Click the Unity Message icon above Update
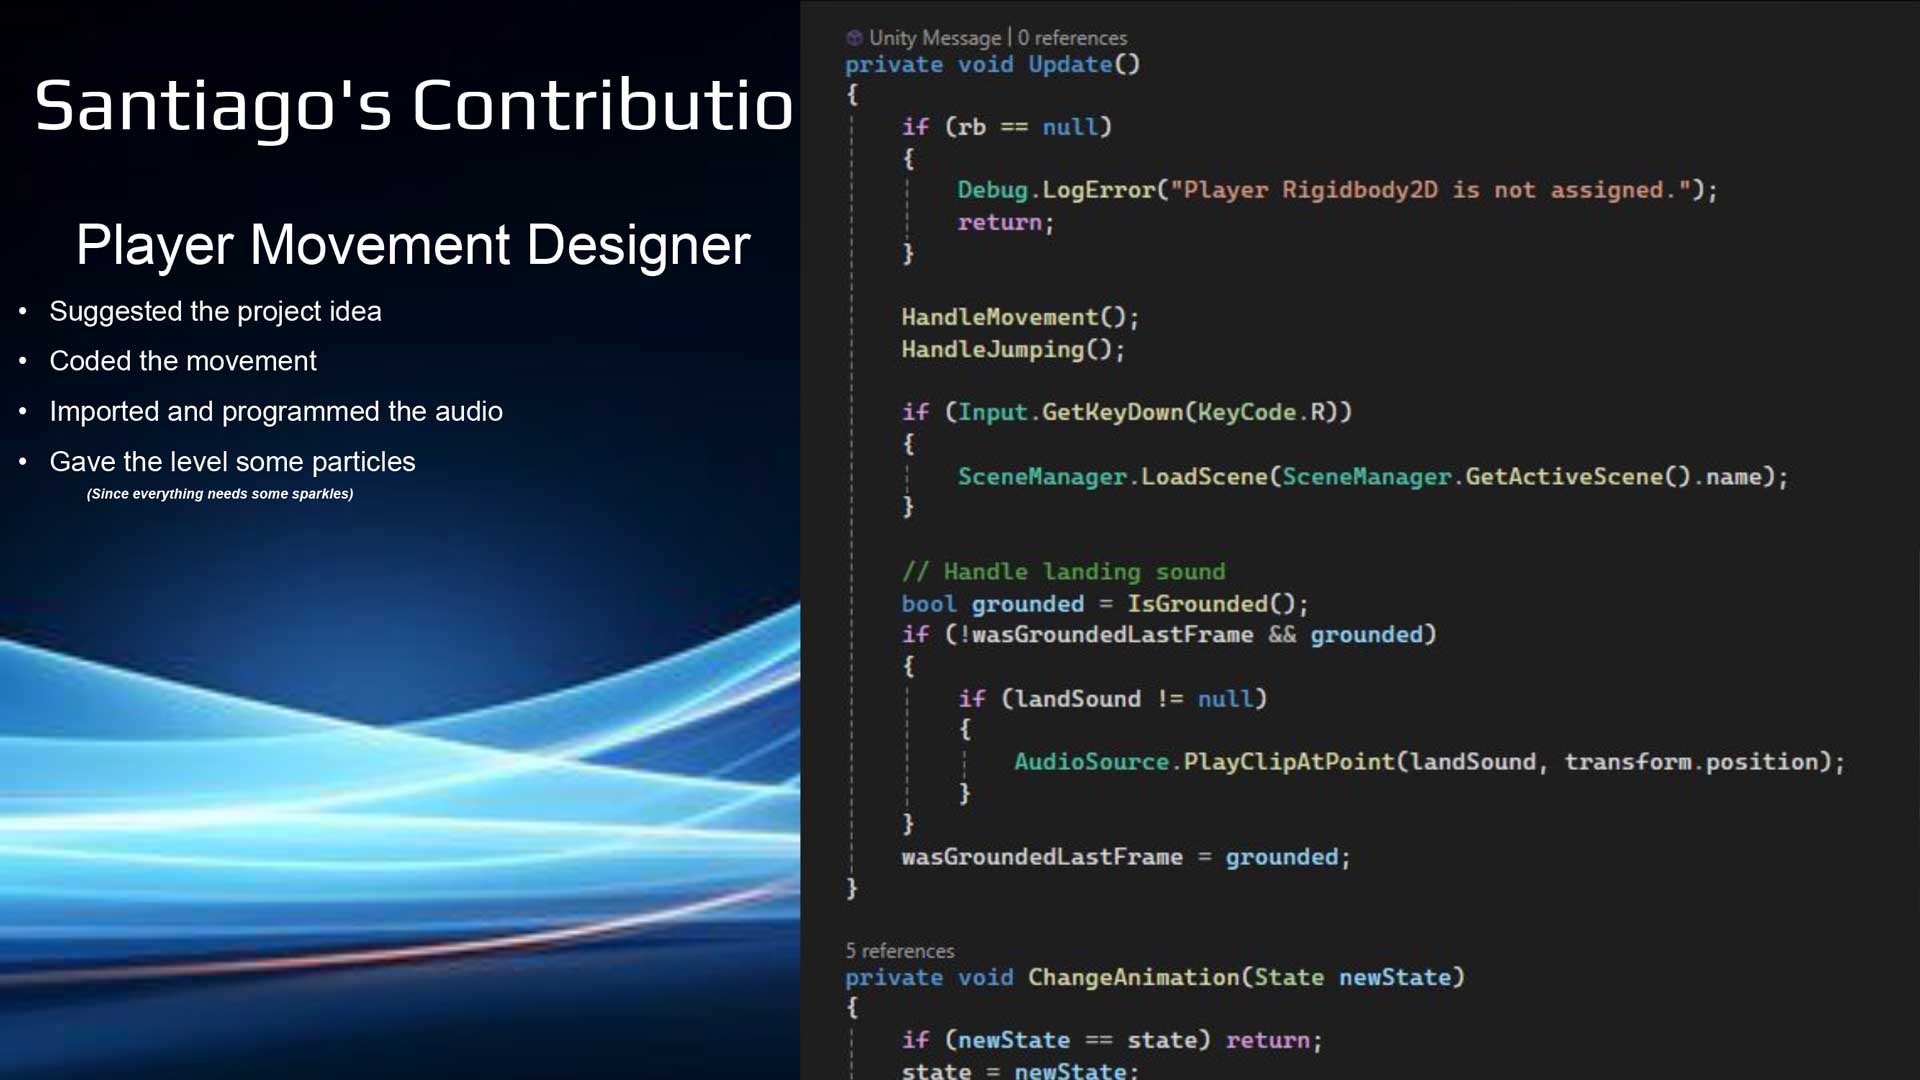This screenshot has height=1080, width=1920. pyautogui.click(x=854, y=38)
